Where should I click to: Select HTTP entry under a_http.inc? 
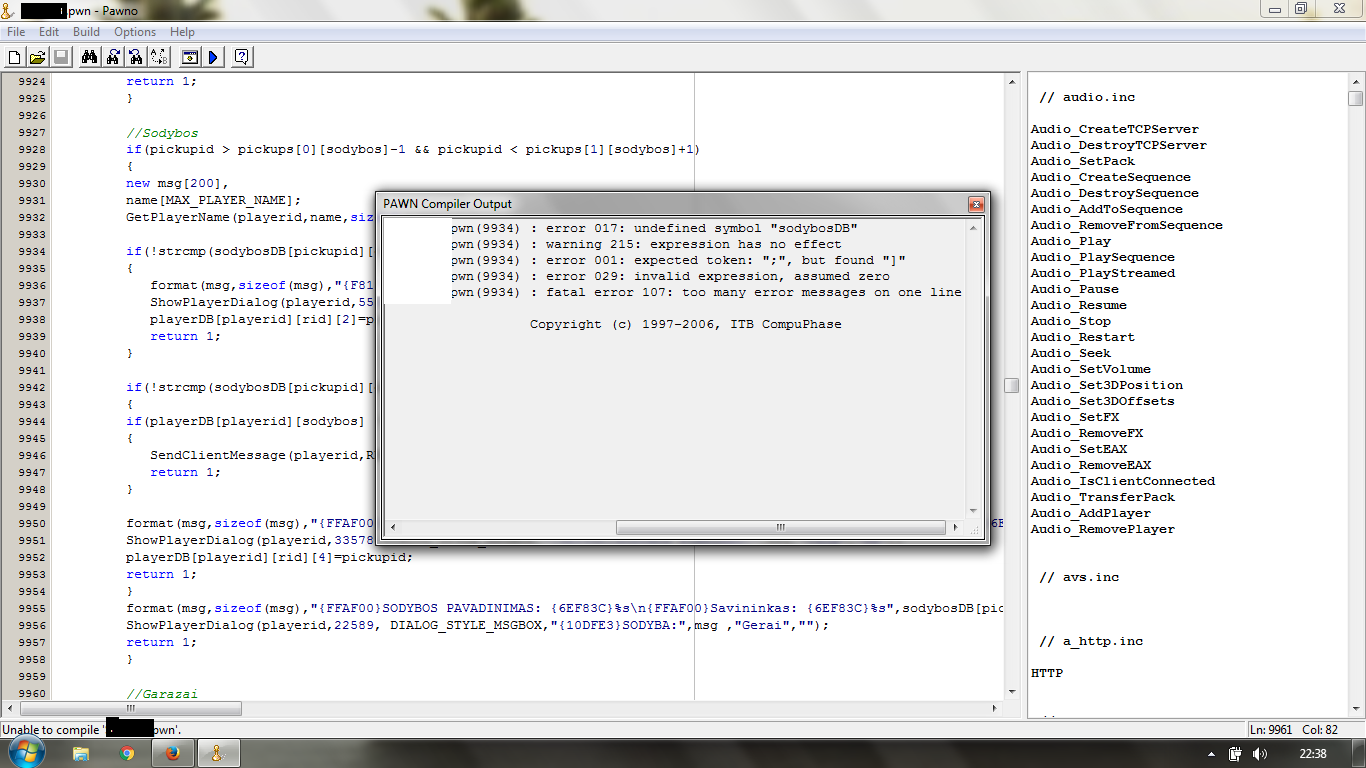click(x=1047, y=673)
